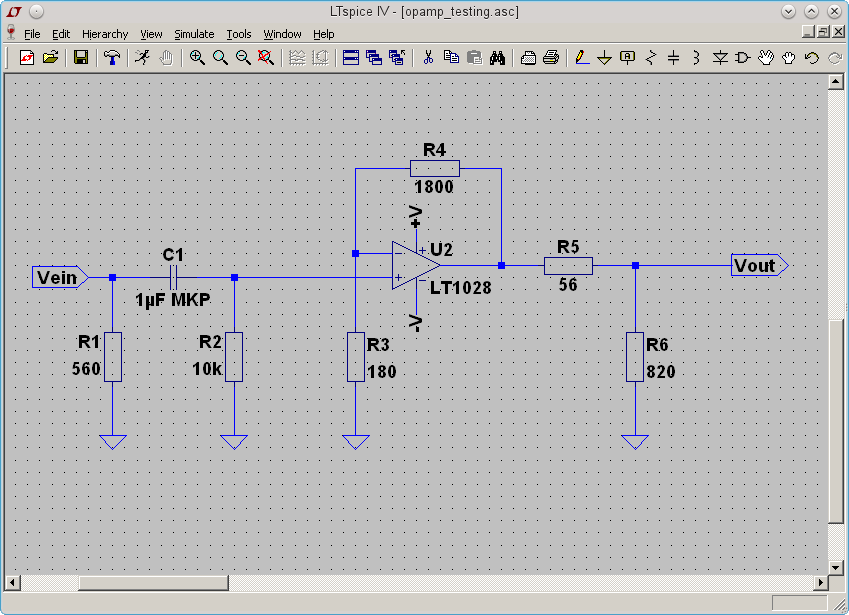This screenshot has width=849, height=615.
Task: Click the horizontal scrollbar thumb
Action: click(x=153, y=583)
